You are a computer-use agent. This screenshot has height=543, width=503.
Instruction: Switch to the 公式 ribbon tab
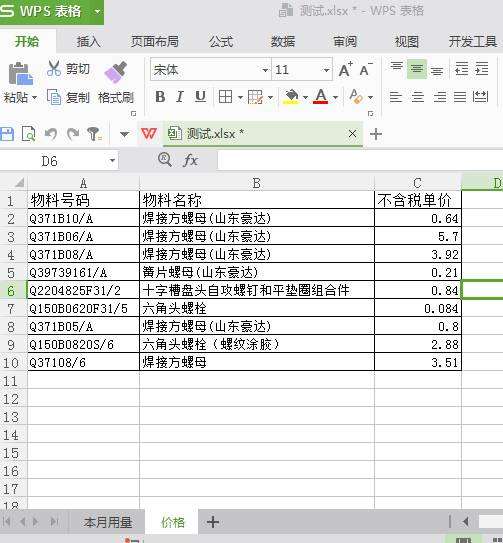(221, 42)
